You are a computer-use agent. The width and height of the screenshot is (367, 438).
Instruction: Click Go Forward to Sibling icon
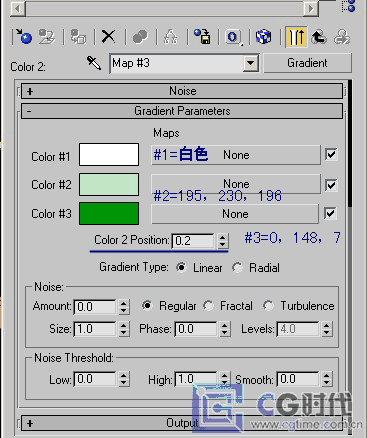(342, 36)
